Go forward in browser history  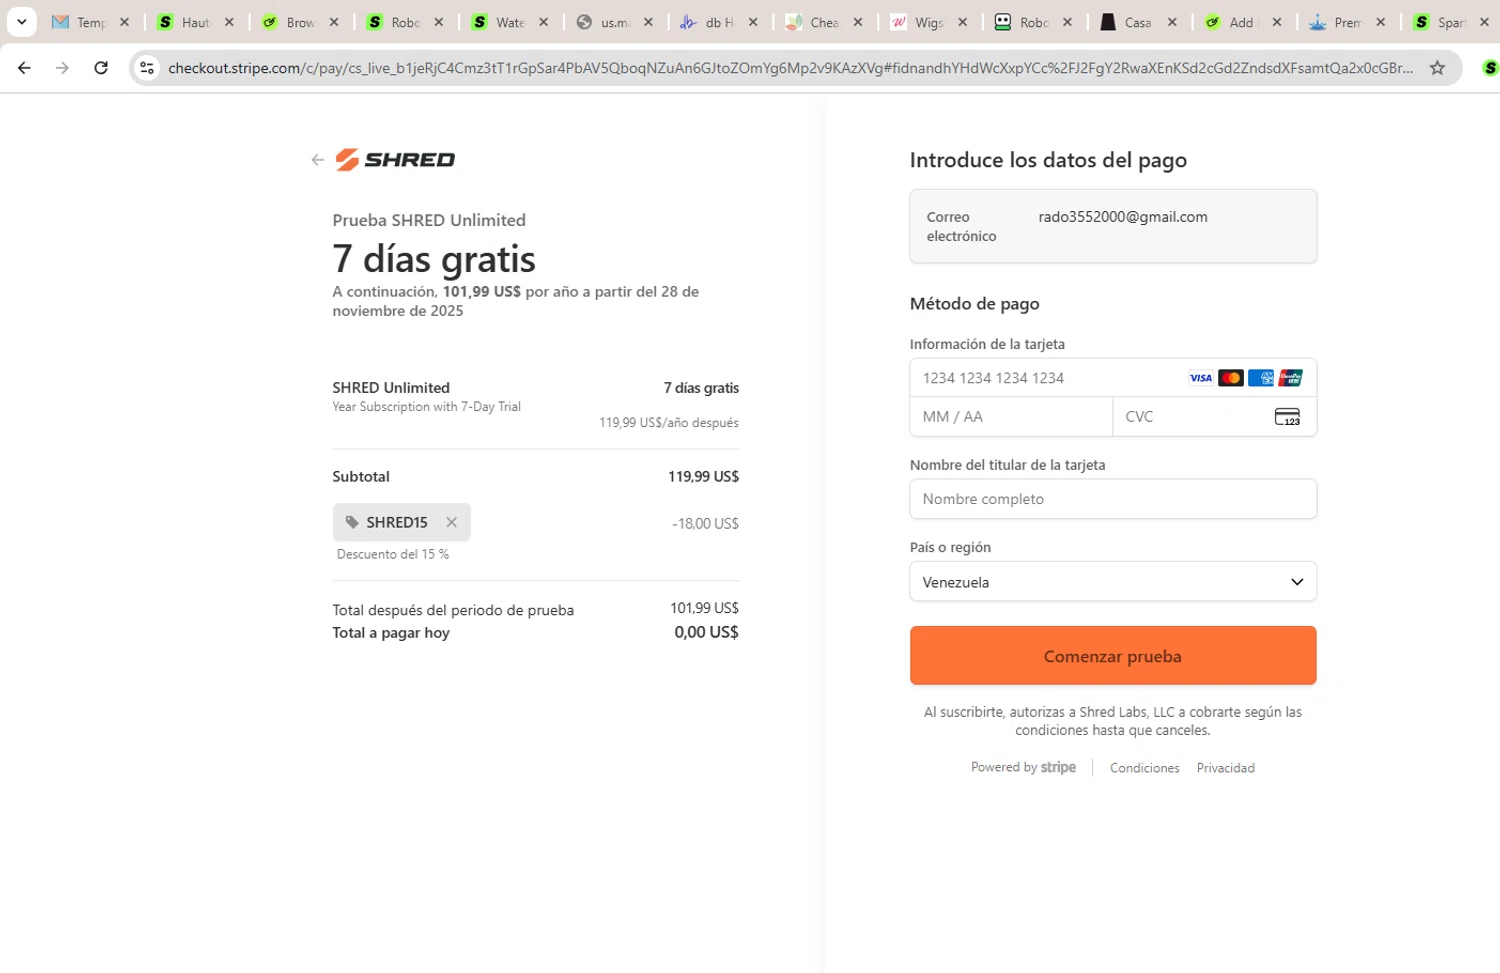(62, 68)
